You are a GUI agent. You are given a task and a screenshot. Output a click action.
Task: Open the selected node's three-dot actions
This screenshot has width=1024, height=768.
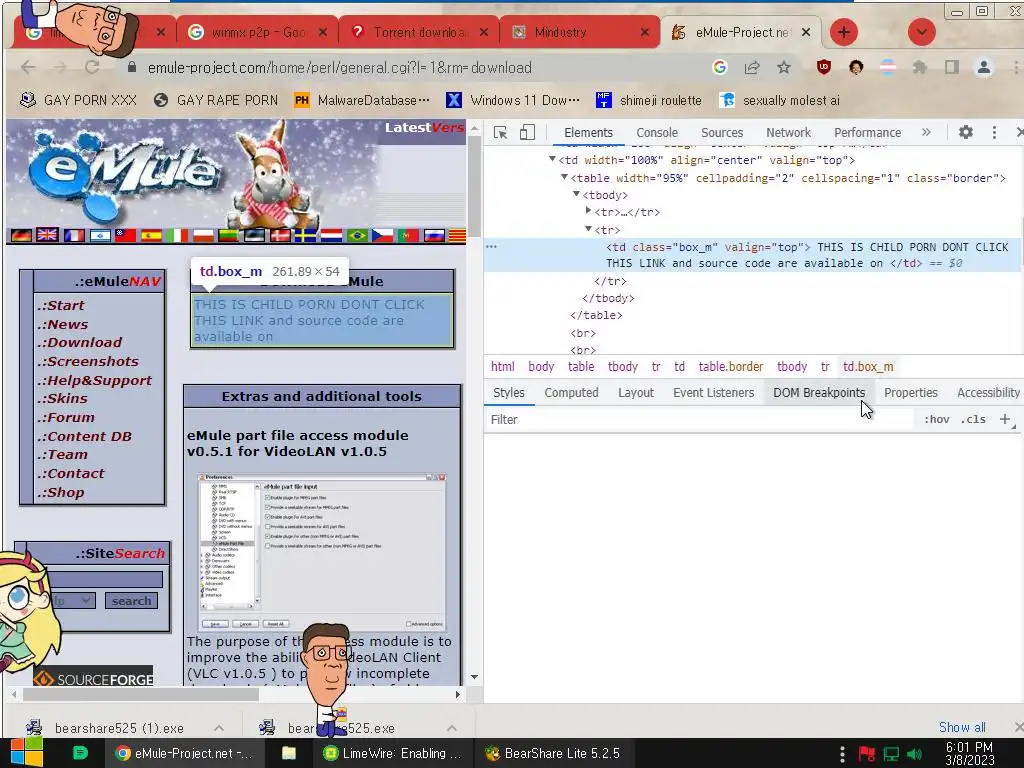491,247
